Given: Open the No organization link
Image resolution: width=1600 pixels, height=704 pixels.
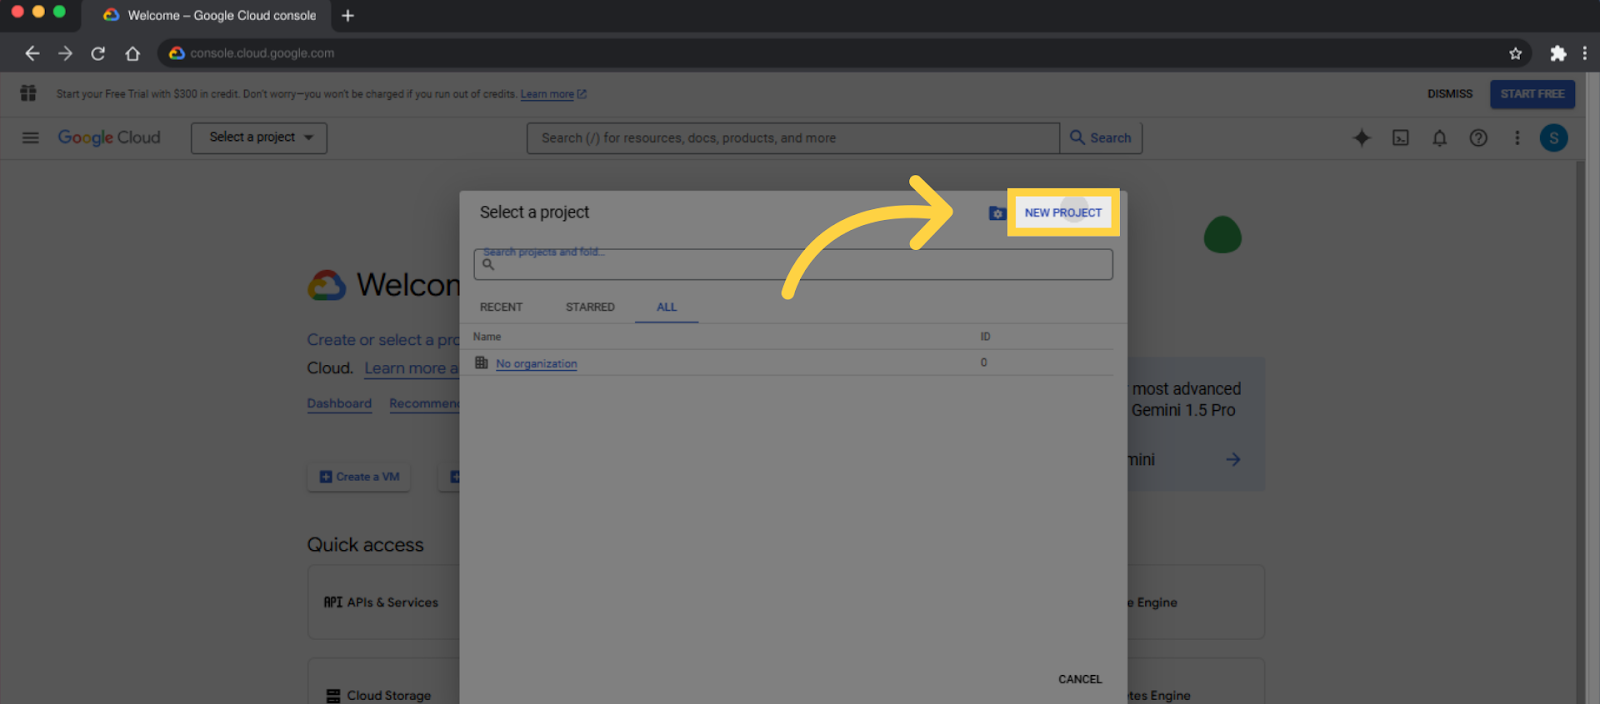Looking at the screenshot, I should point(536,364).
